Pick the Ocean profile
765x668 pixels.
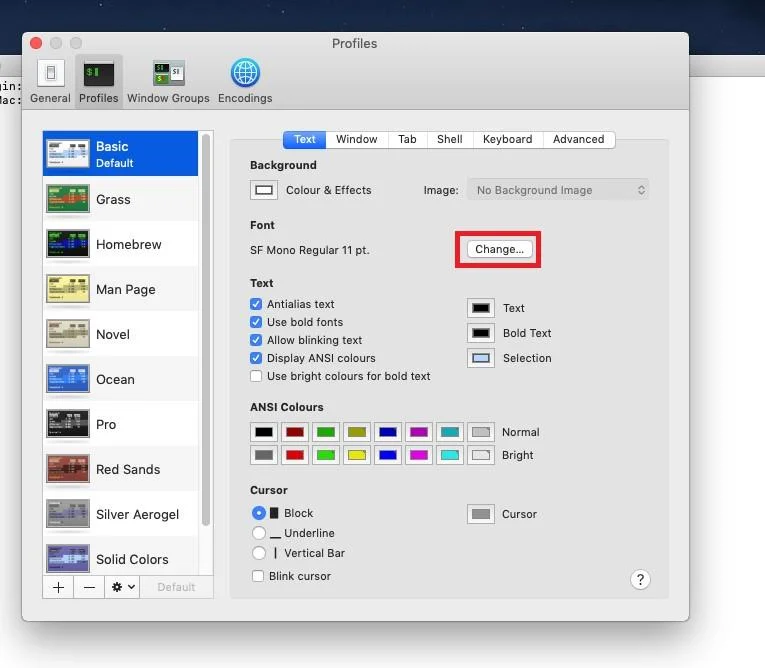[x=121, y=379]
